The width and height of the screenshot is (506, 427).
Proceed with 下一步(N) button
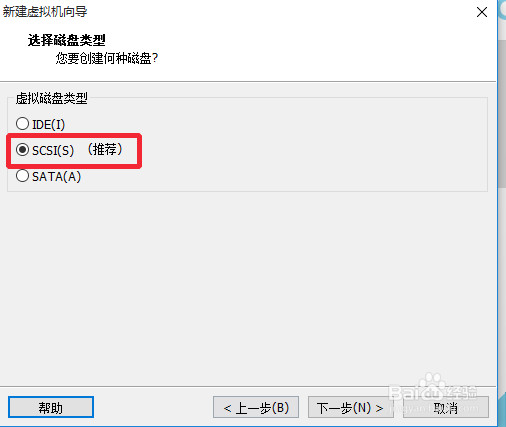coord(351,407)
